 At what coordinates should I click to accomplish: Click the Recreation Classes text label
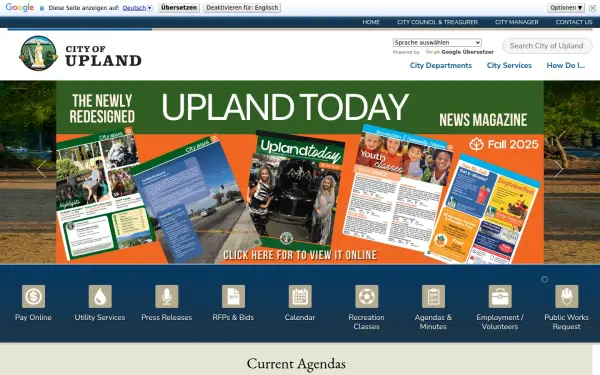coord(367,322)
